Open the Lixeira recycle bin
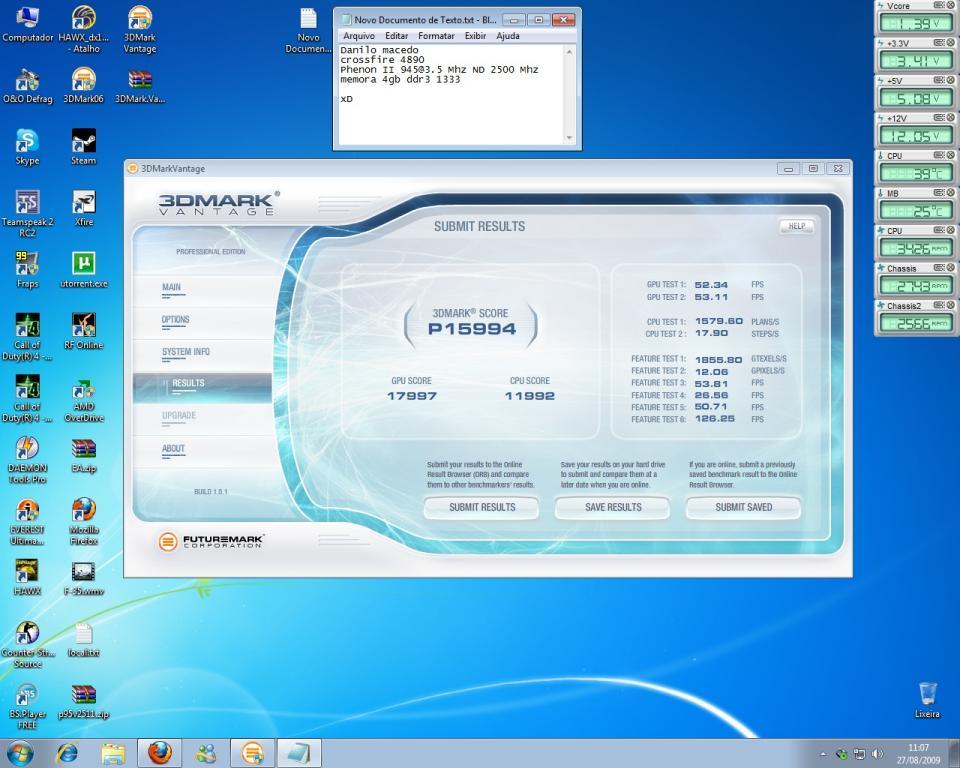This screenshot has width=960, height=768. coord(928,700)
